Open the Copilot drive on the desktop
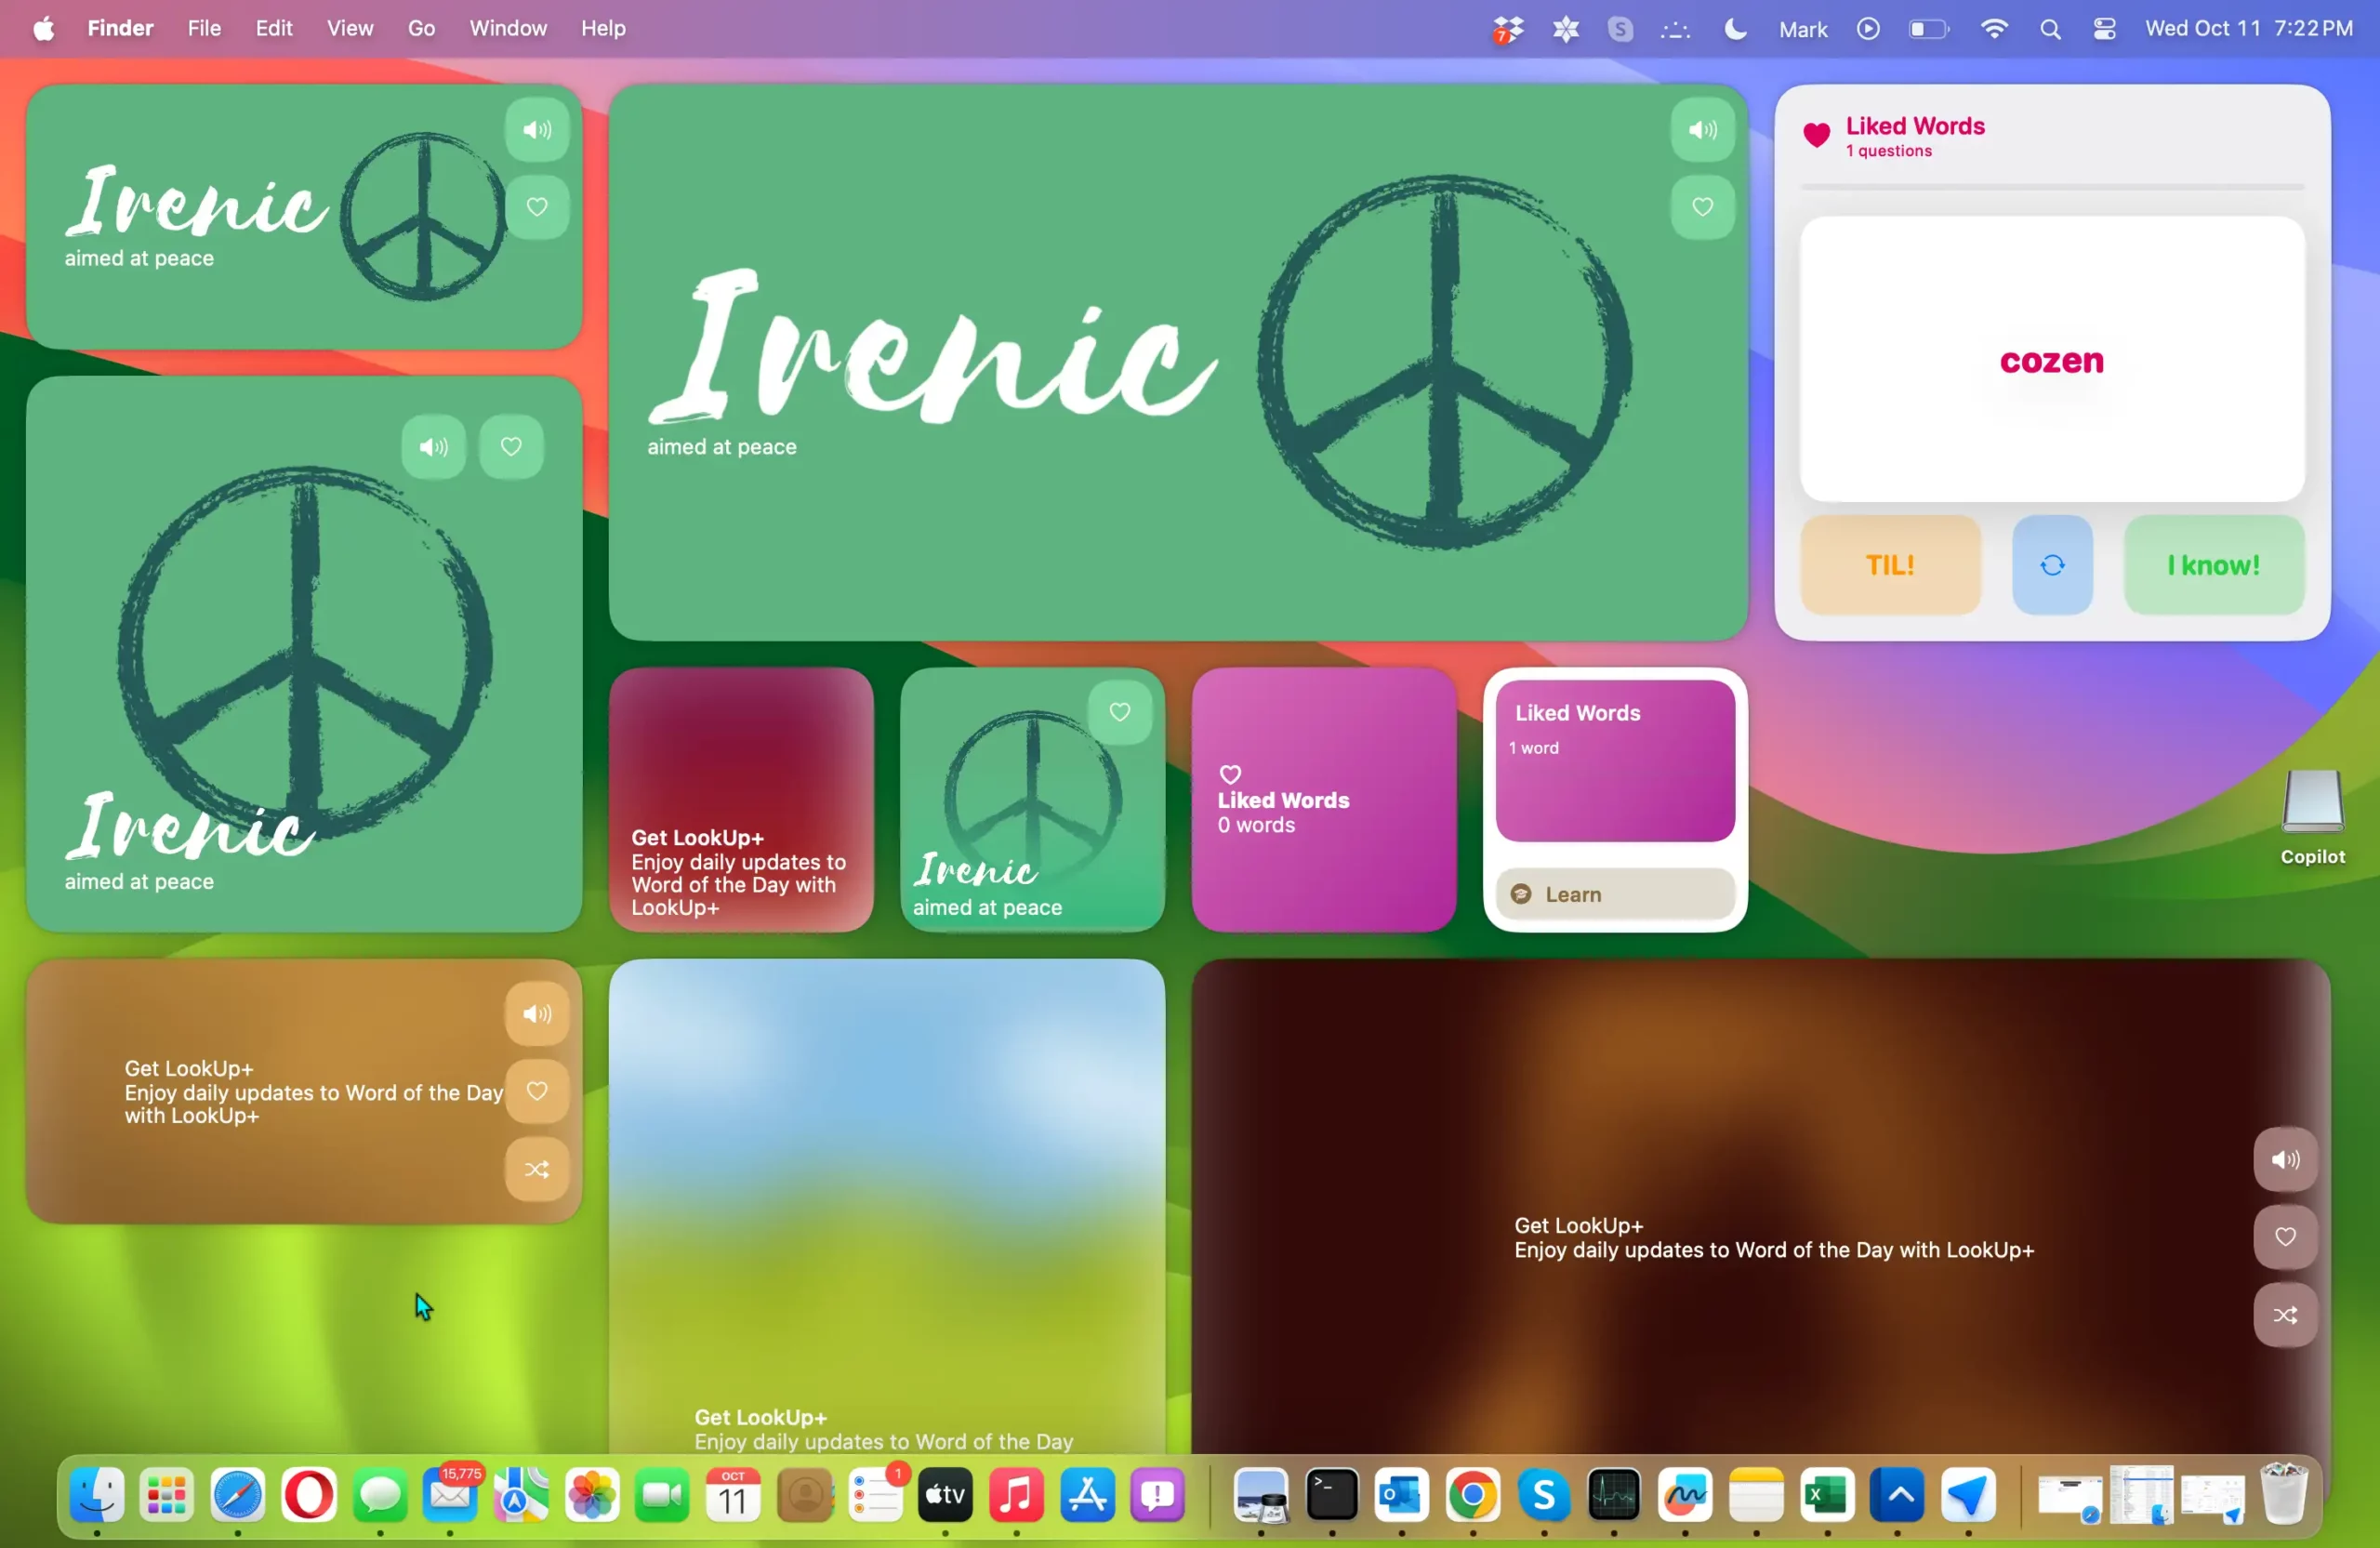 point(2312,817)
